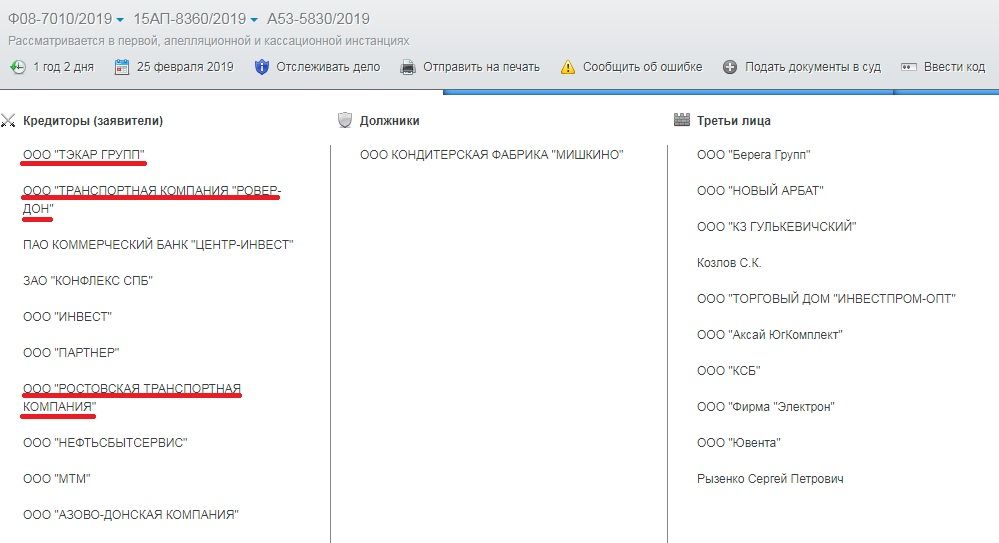
Task: Select creditor ООО "НЕФТЬСБЫТСЕРВИС"
Action: coord(105,442)
